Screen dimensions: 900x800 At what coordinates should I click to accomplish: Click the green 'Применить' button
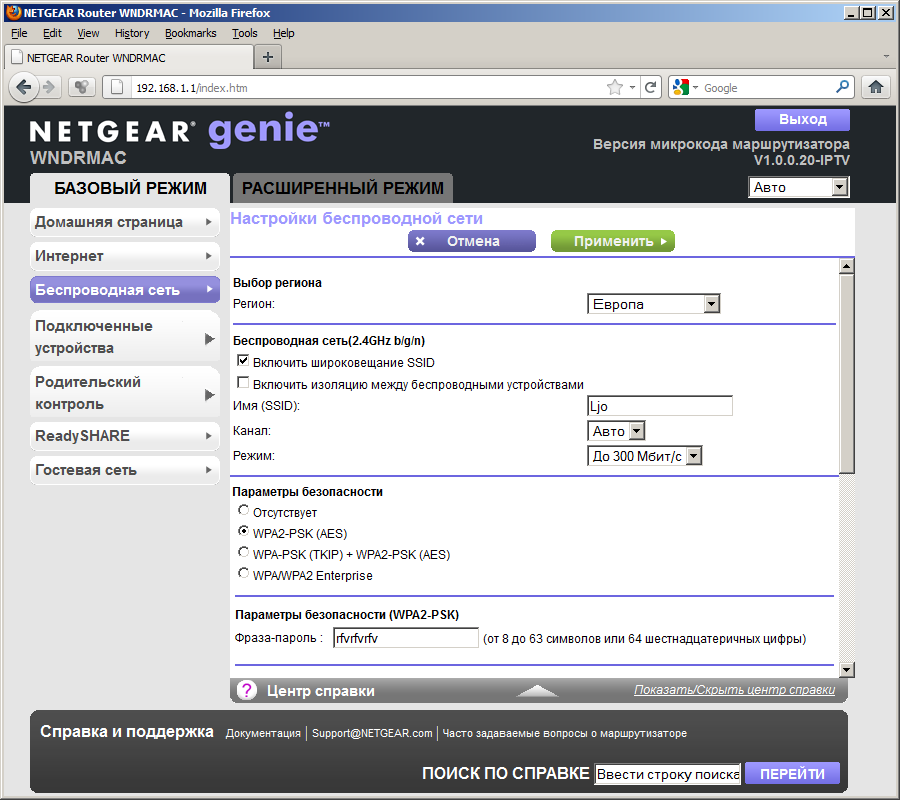pyautogui.click(x=612, y=241)
